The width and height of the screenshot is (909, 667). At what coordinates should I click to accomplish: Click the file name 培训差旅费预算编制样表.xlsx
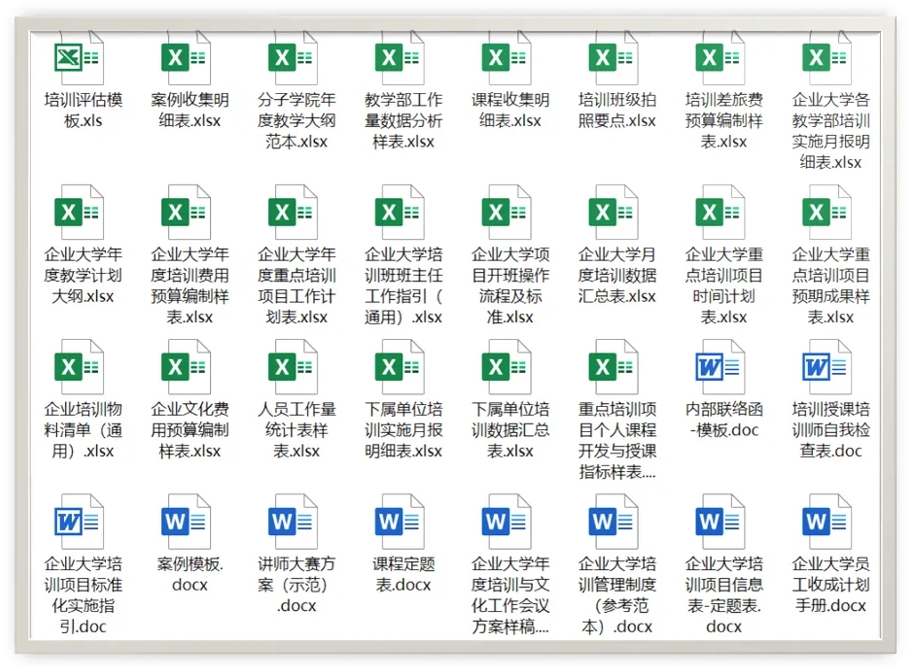pos(723,121)
